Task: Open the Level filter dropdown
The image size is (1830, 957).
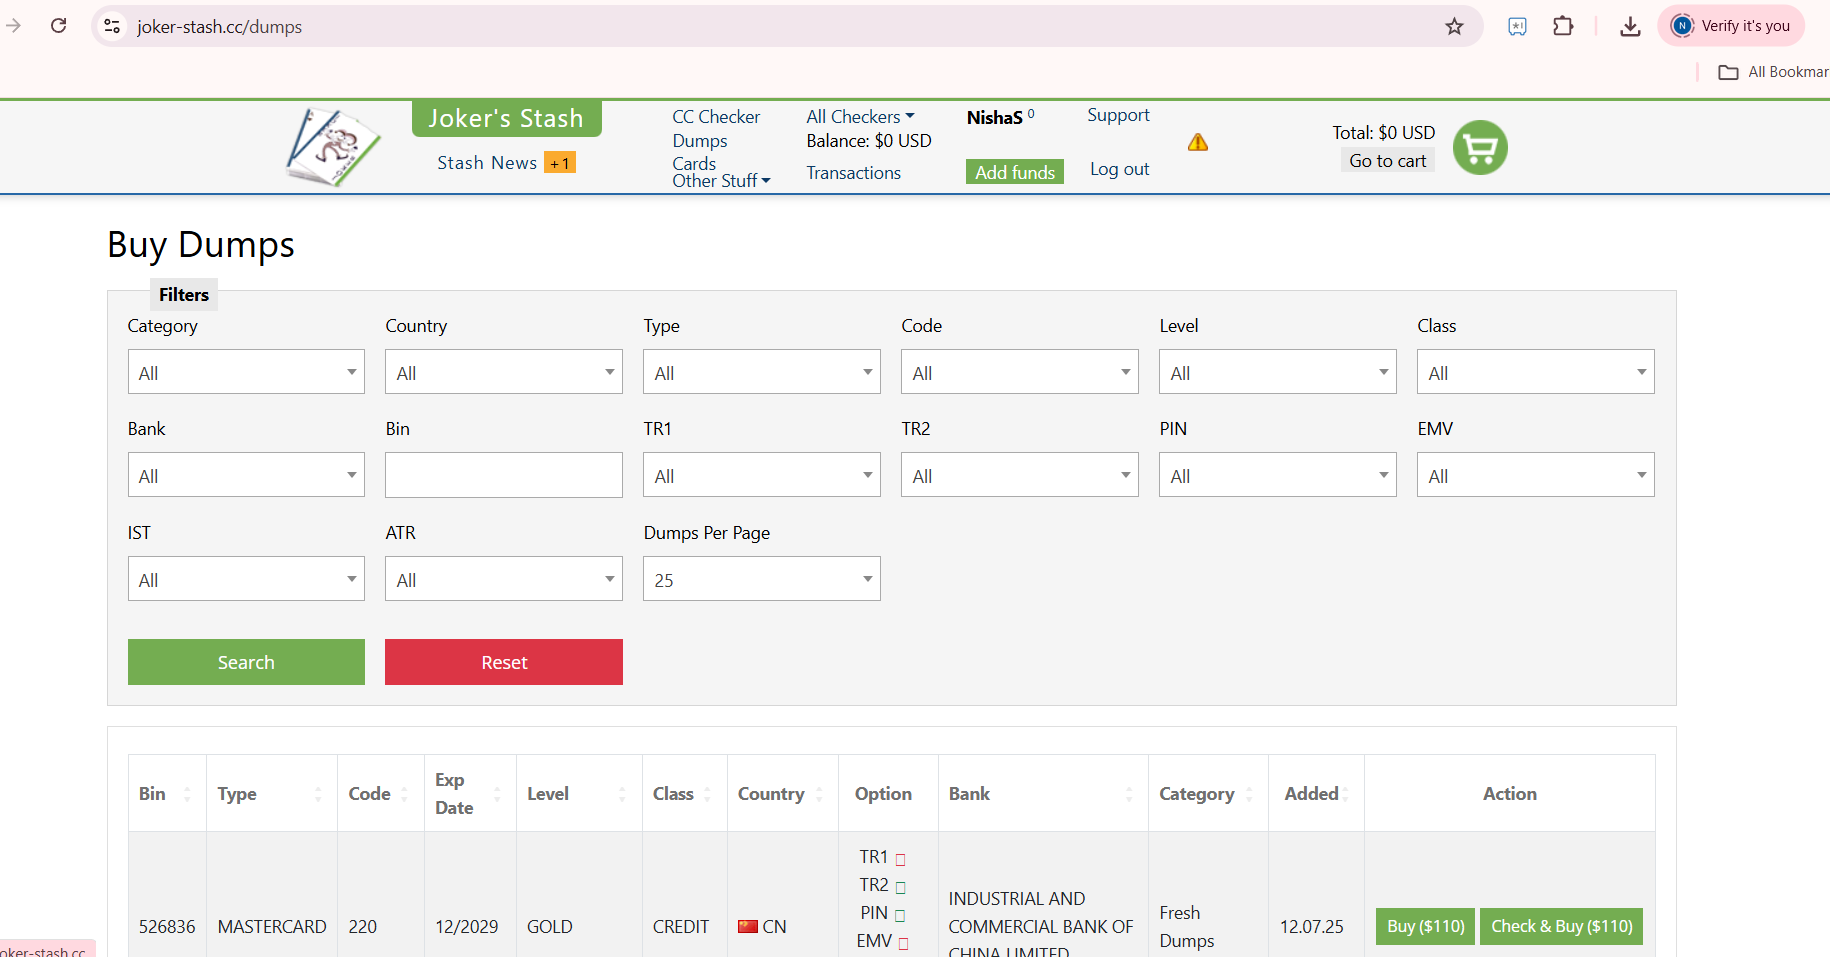Action: pos(1278,372)
